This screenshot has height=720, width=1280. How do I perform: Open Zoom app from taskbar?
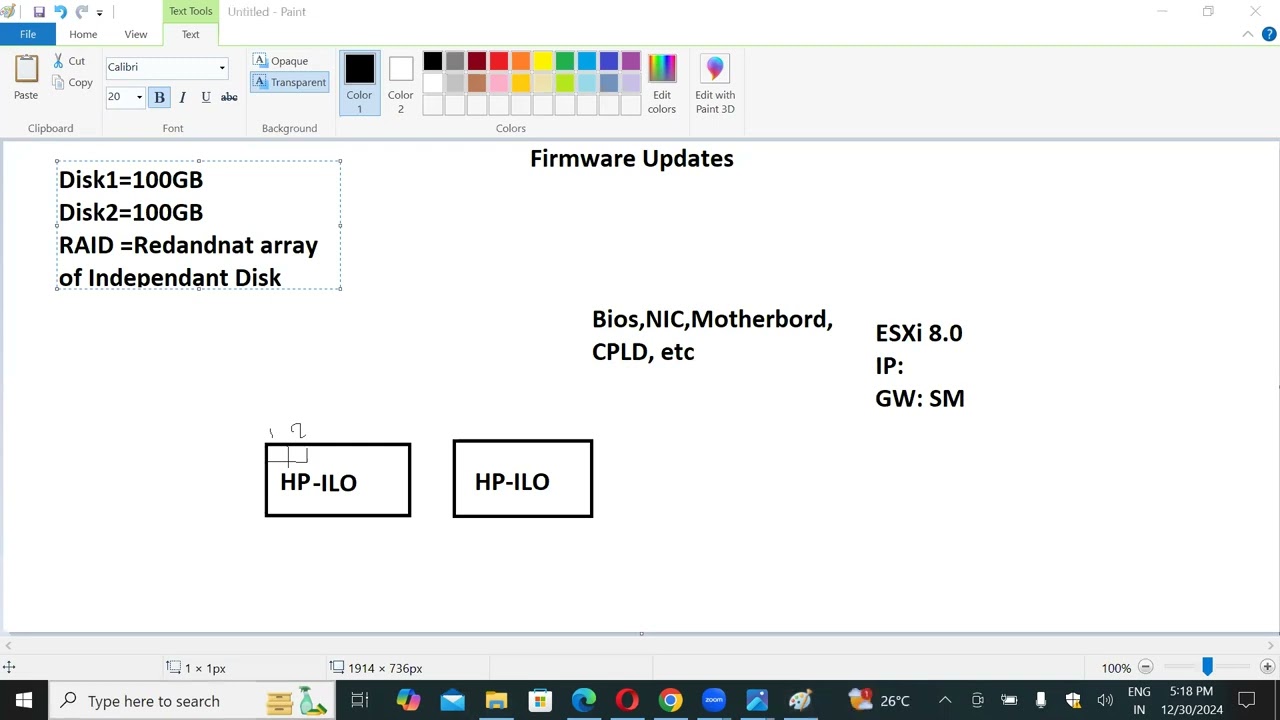pyautogui.click(x=713, y=700)
